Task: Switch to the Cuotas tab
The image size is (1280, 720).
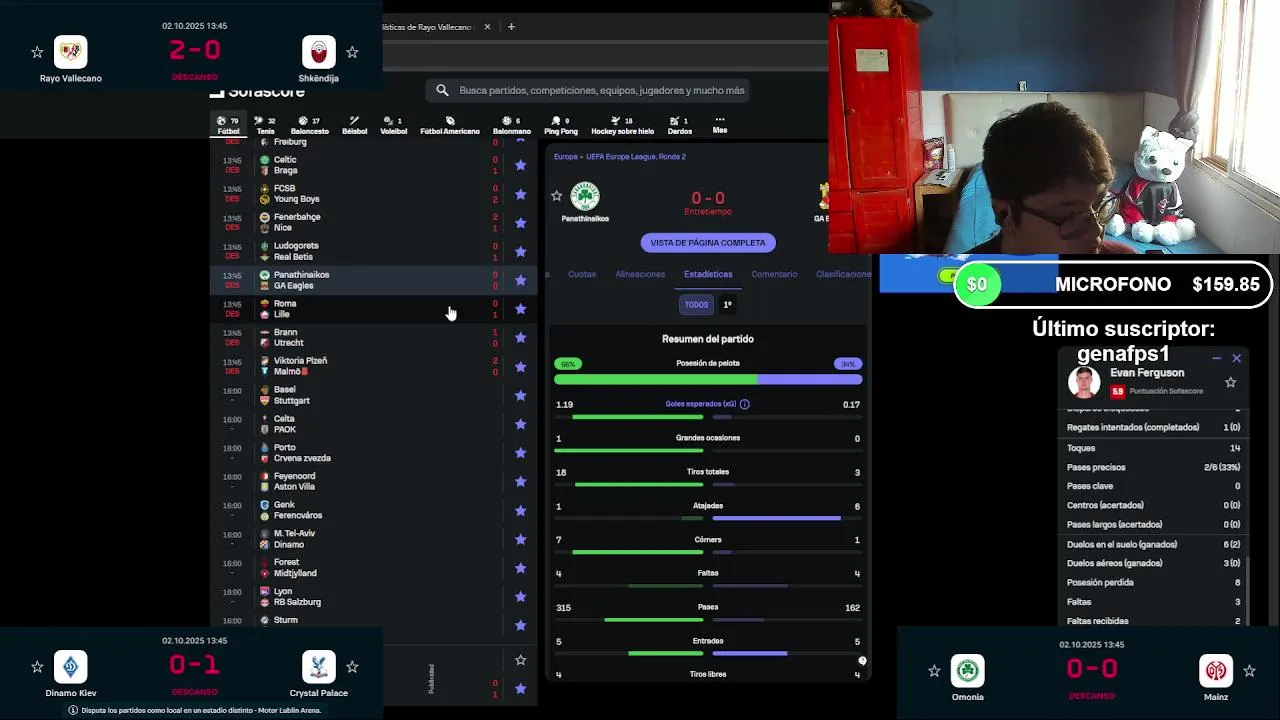Action: (582, 274)
